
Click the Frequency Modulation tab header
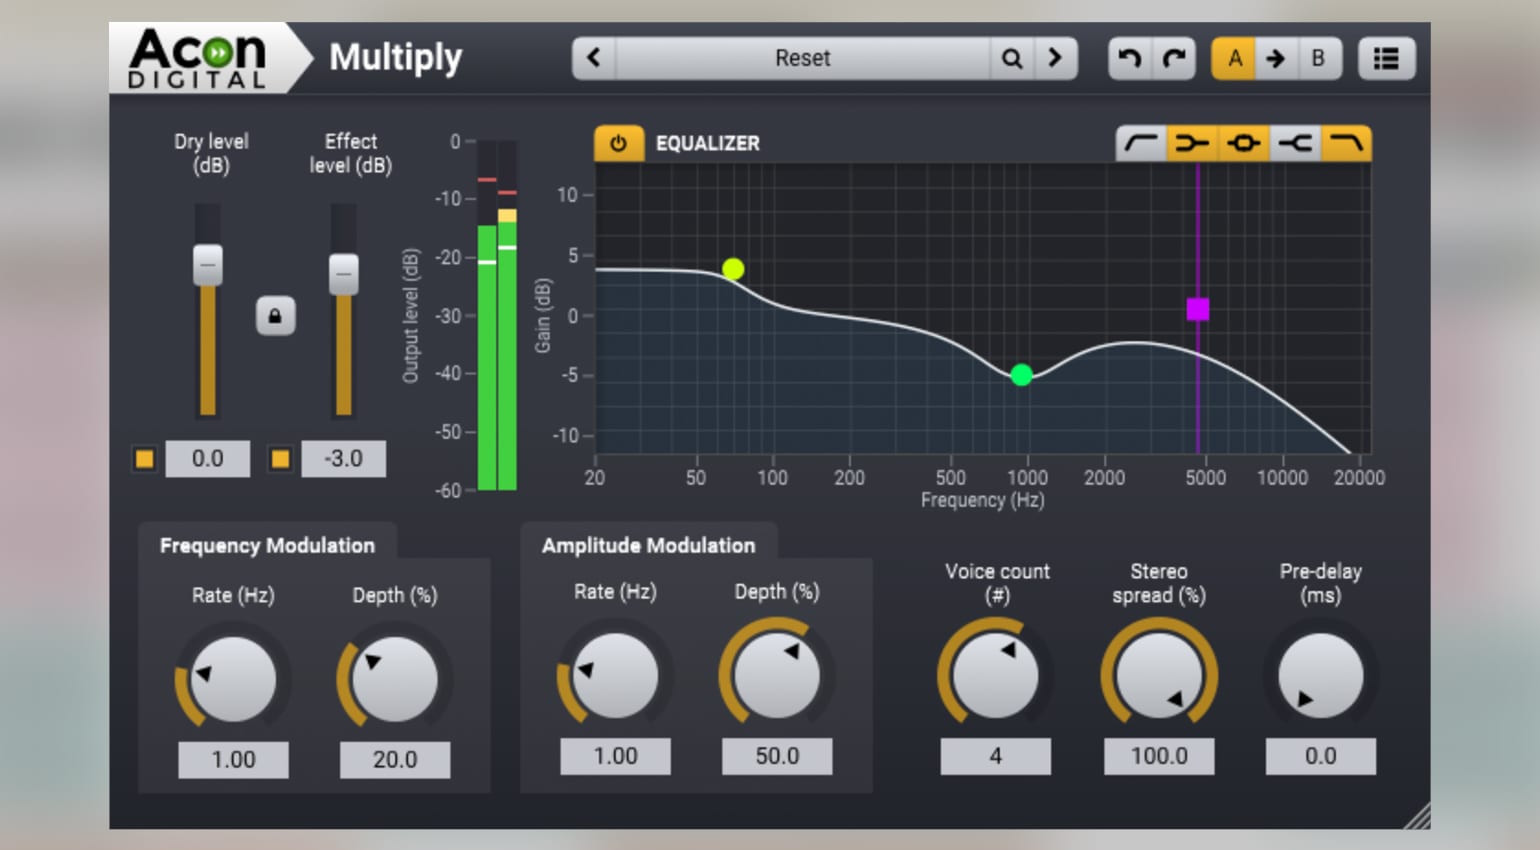coord(267,545)
